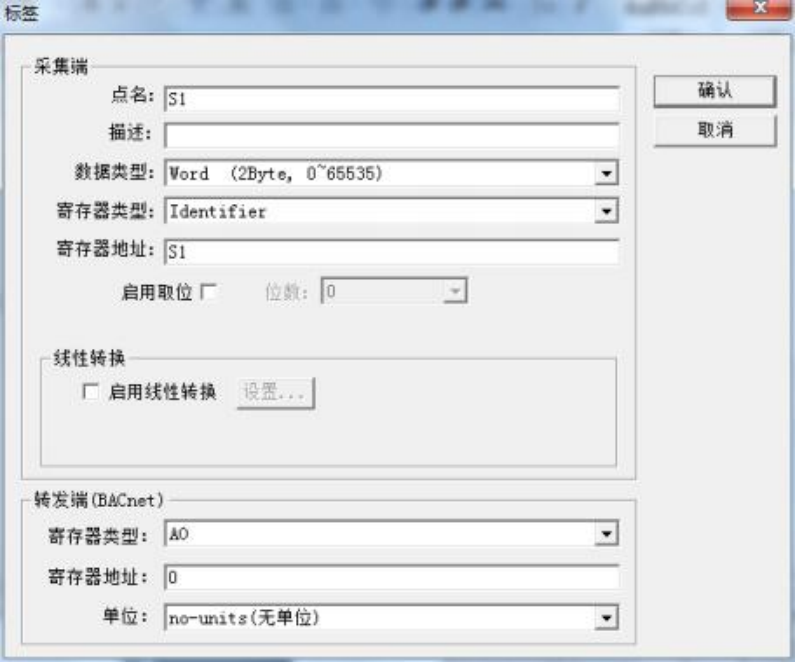Click the Identifier text in register type box
796x662 pixels.
[217, 212]
